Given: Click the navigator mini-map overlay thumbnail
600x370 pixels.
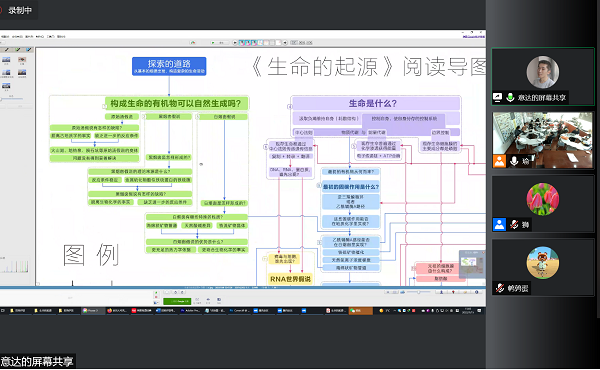Looking at the screenshot, I should (472, 264).
